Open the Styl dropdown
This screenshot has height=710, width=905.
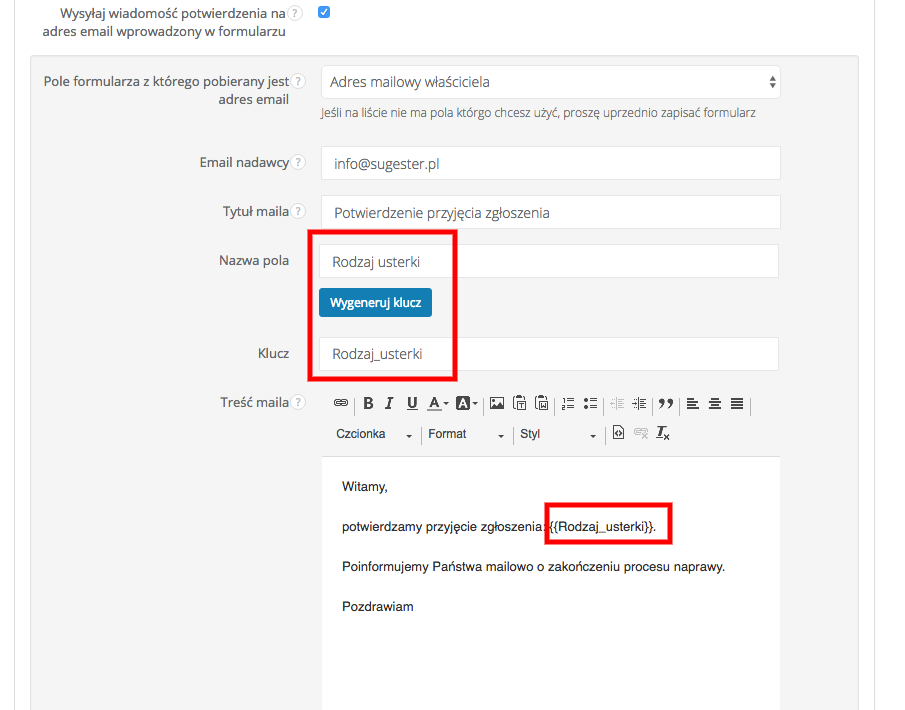point(558,434)
